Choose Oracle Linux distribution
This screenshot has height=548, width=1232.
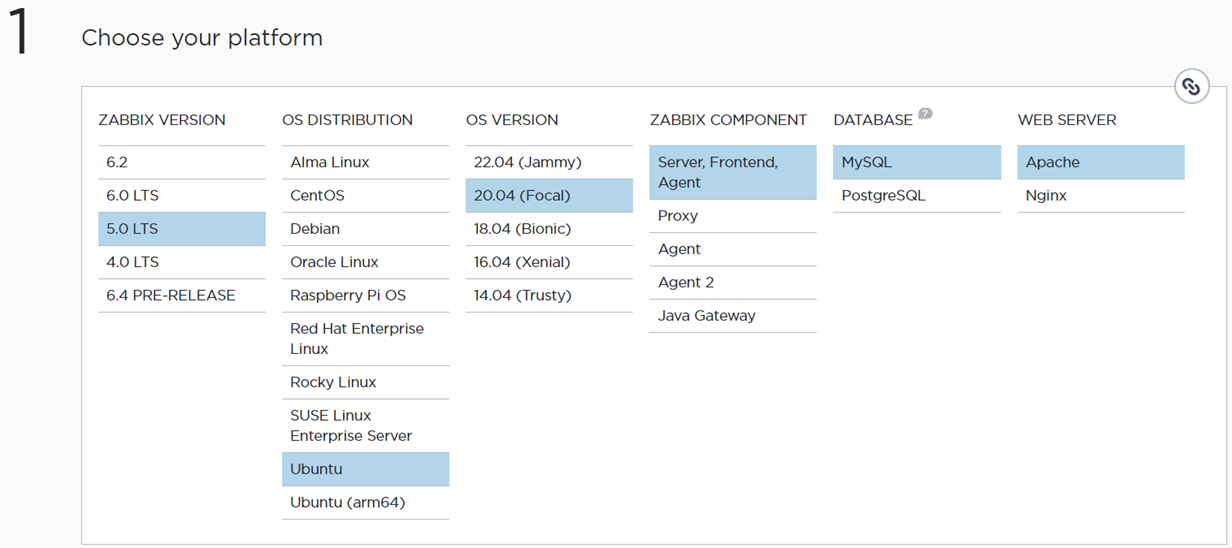pyautogui.click(x=366, y=262)
